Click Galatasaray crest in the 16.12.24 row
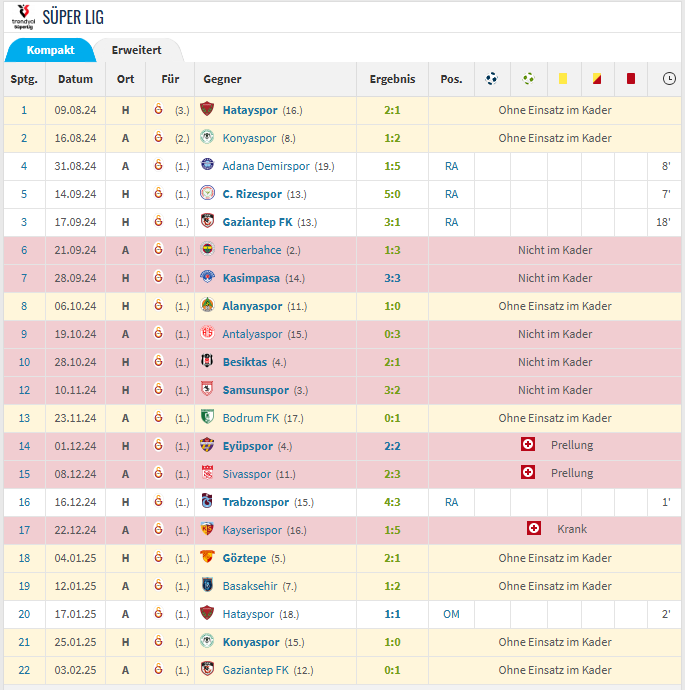 [159, 501]
